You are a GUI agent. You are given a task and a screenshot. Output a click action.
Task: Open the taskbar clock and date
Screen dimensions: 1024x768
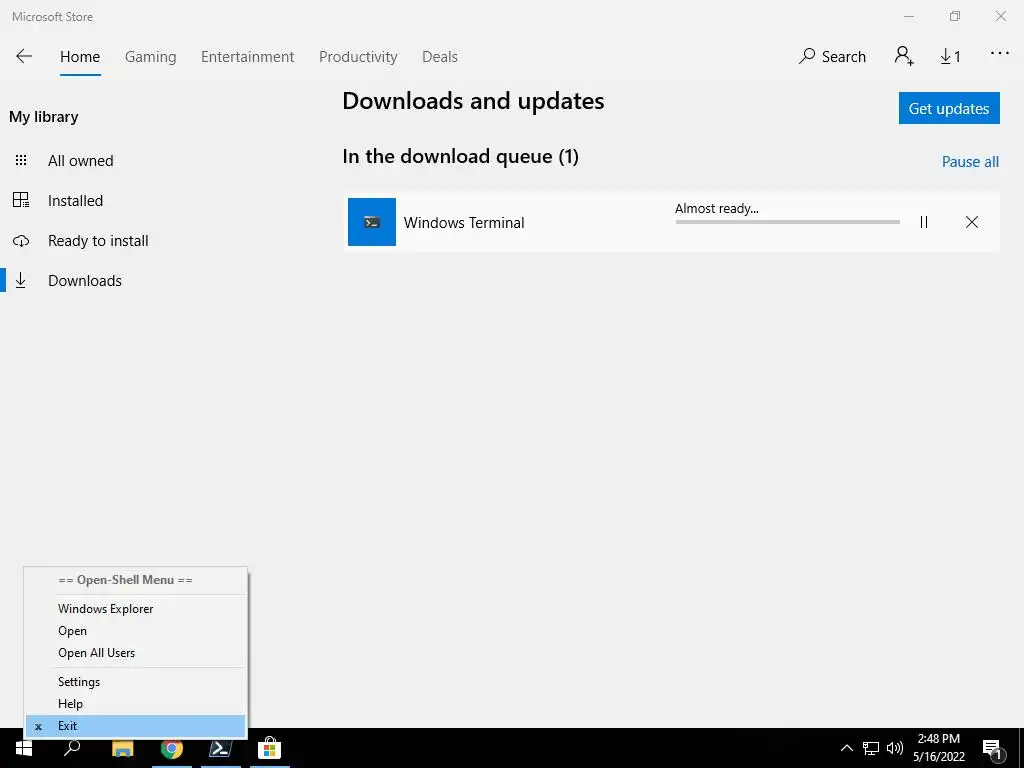click(938, 748)
